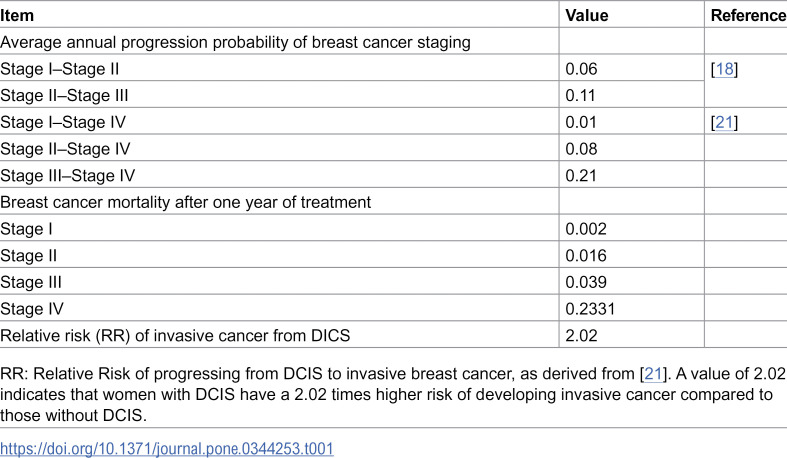Image resolution: width=787 pixels, height=458 pixels.
Task: Click the Value column header
Action: point(587,16)
